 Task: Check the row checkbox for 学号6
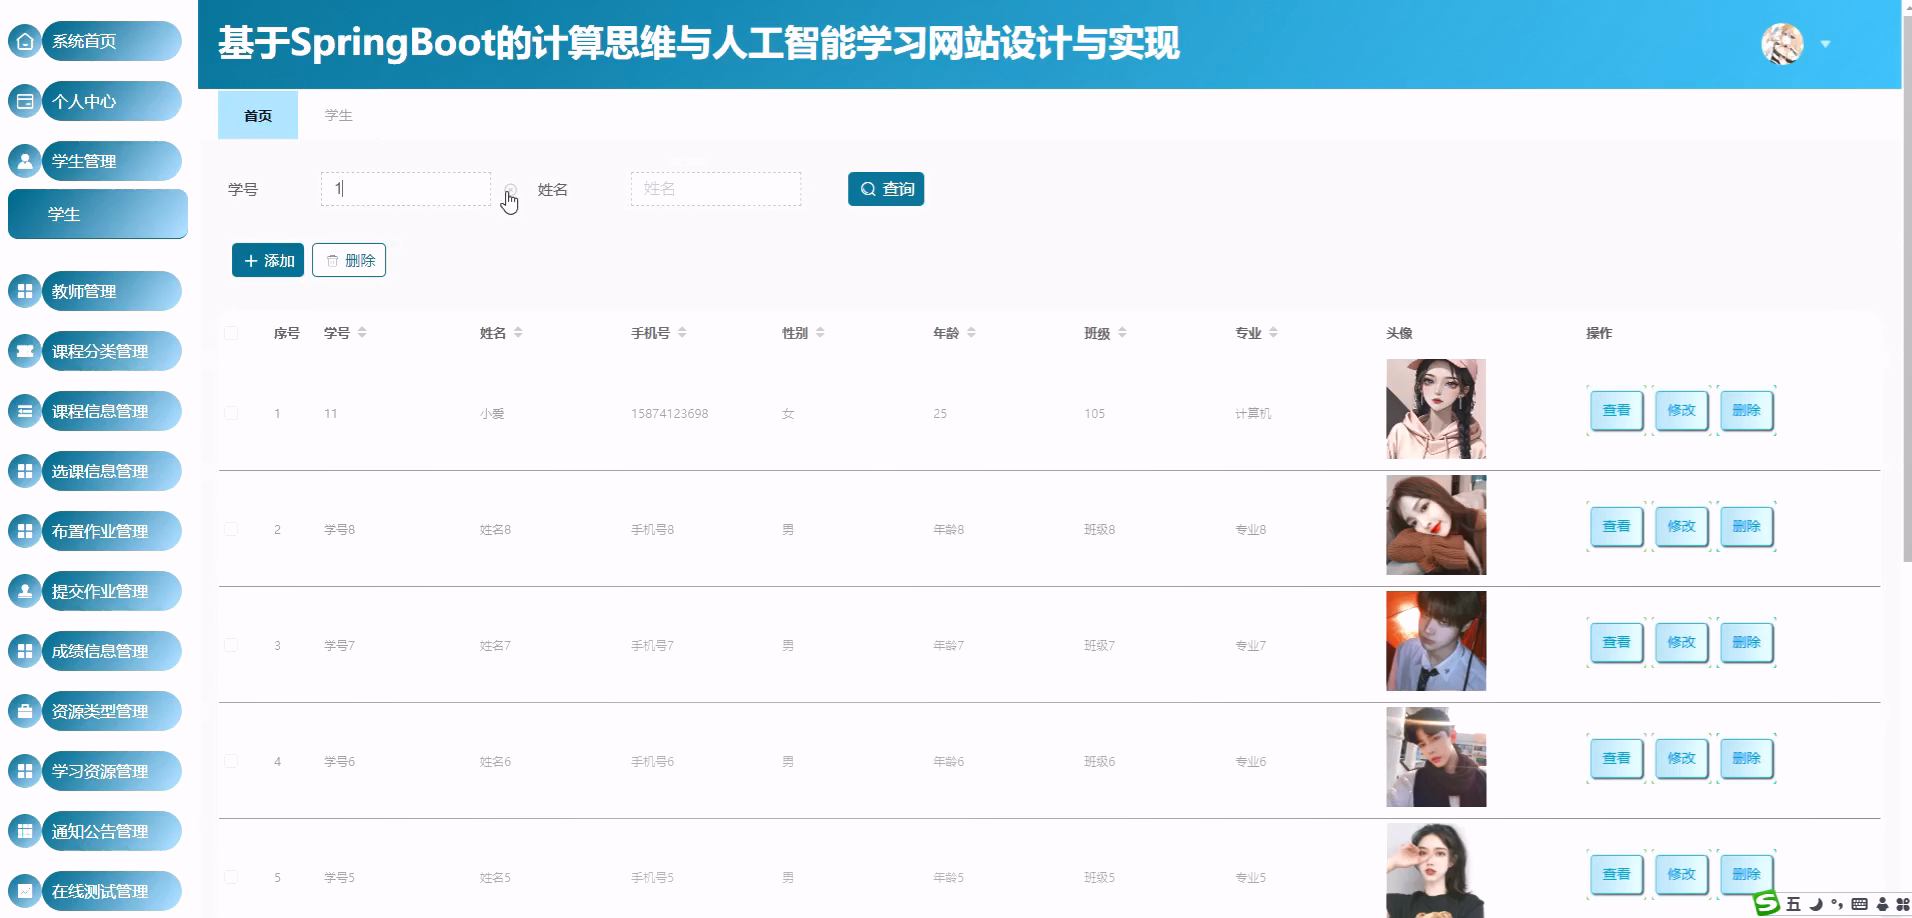click(x=231, y=761)
